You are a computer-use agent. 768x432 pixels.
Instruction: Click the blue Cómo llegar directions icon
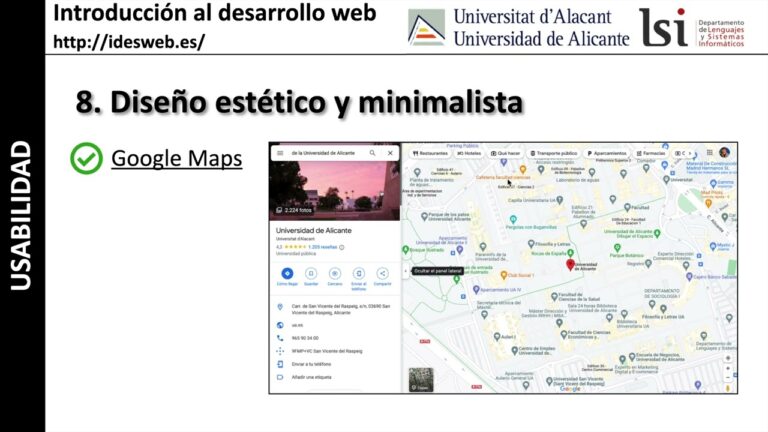[x=288, y=273]
